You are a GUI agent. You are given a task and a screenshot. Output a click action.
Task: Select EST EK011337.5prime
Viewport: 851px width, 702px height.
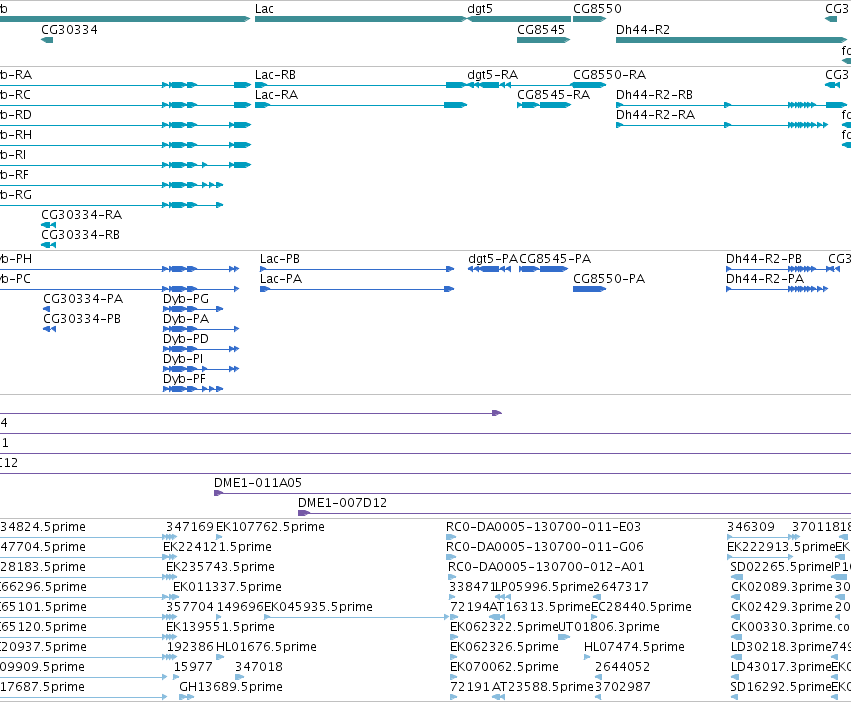point(169,597)
